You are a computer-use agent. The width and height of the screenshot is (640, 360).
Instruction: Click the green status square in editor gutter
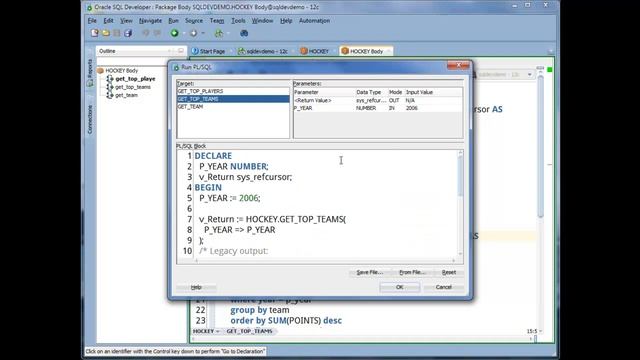tap(549, 70)
